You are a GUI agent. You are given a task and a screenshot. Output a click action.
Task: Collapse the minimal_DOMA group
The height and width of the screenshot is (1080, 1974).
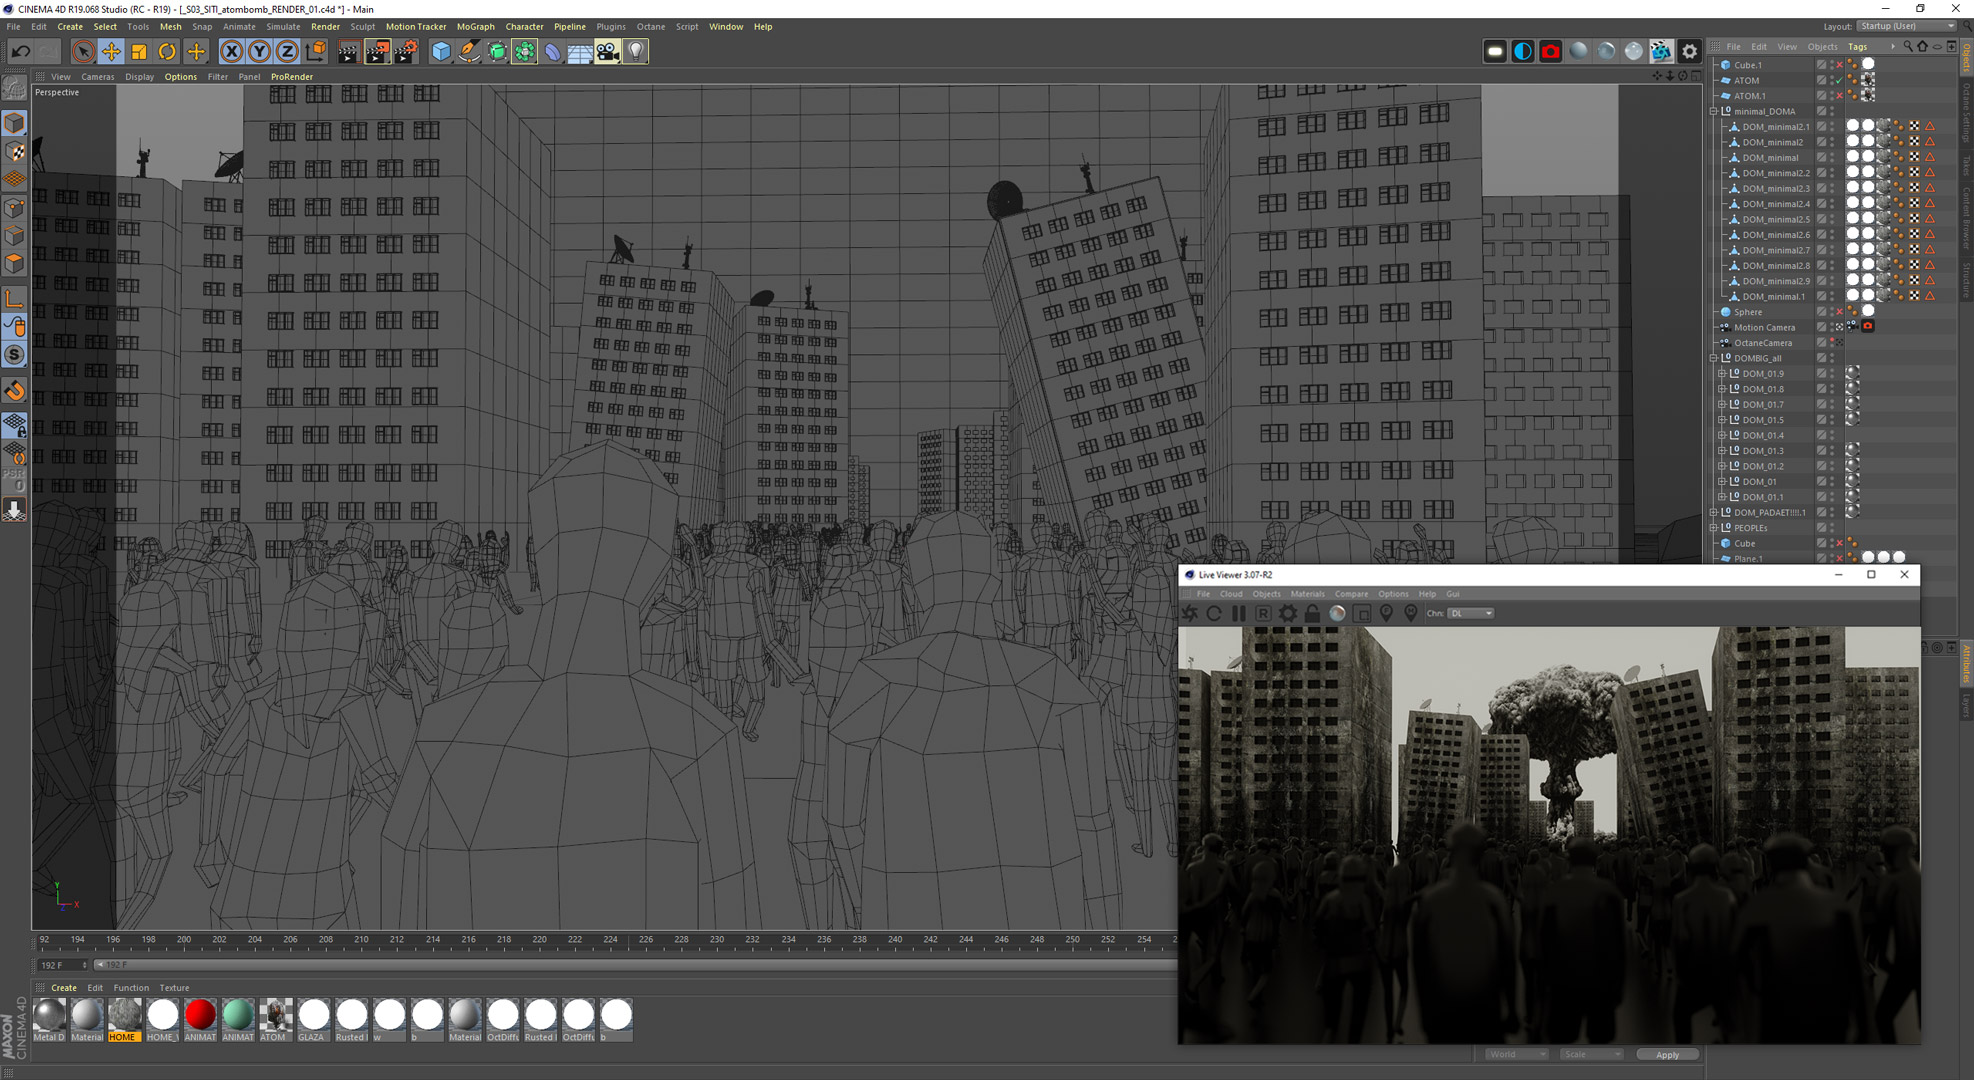pyautogui.click(x=1714, y=111)
